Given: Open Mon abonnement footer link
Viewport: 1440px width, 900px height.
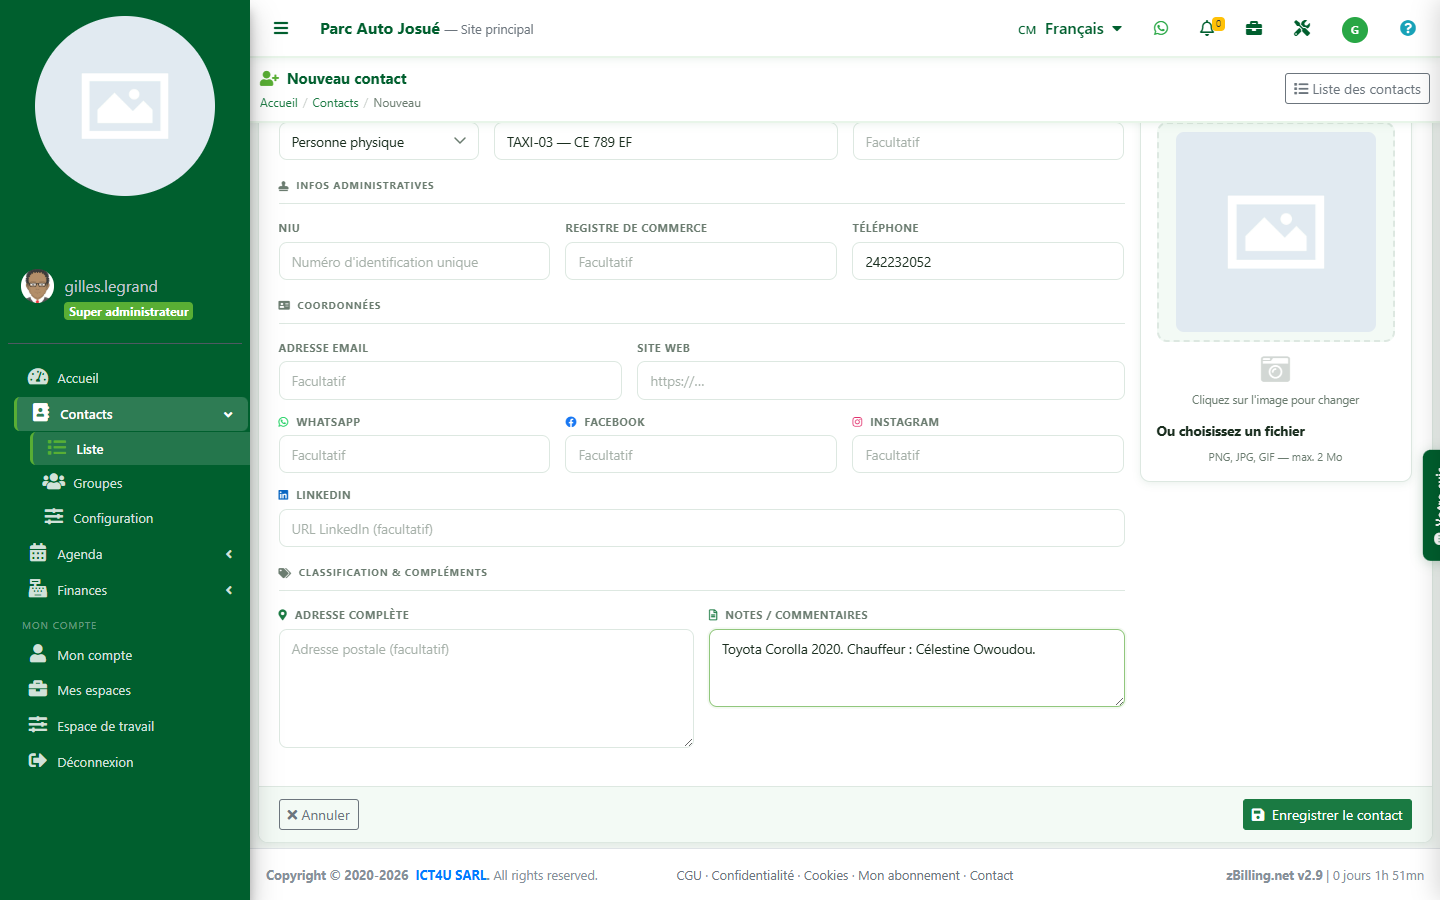Looking at the screenshot, I should pos(909,876).
